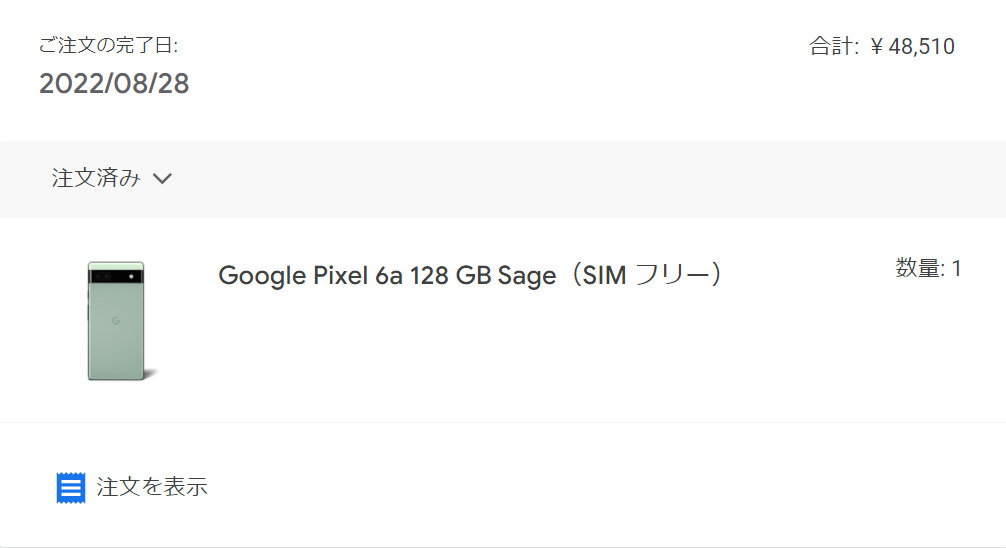Expand the 注文済み chevron arrow
The image size is (1006, 548).
click(162, 179)
